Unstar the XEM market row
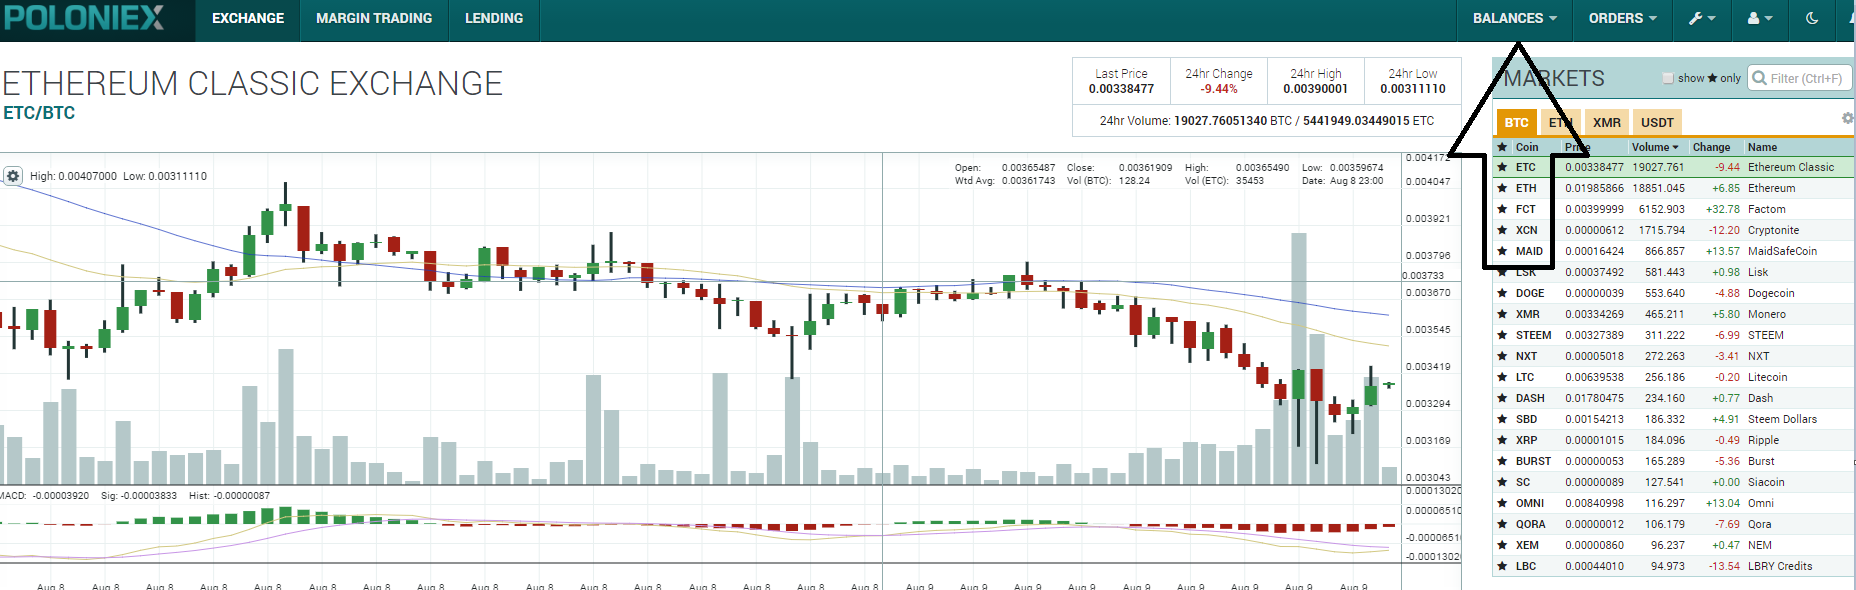This screenshot has height=590, width=1856. click(1502, 545)
